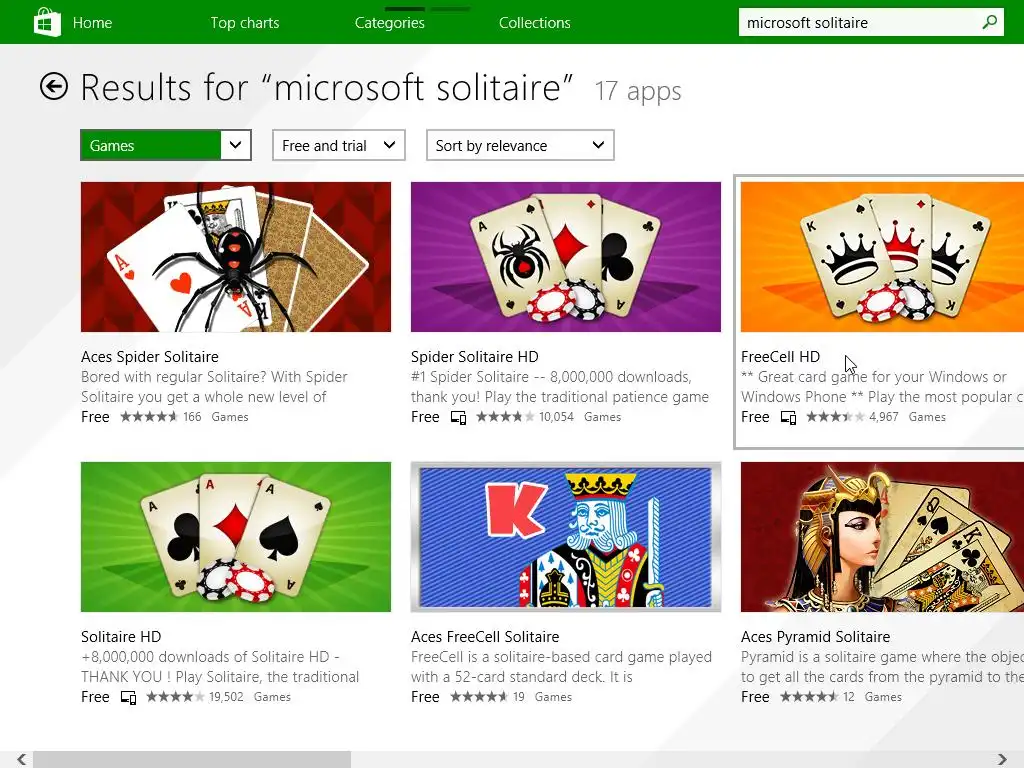Open FreeCell HD thumbnail
The height and width of the screenshot is (768, 1024).
882,257
